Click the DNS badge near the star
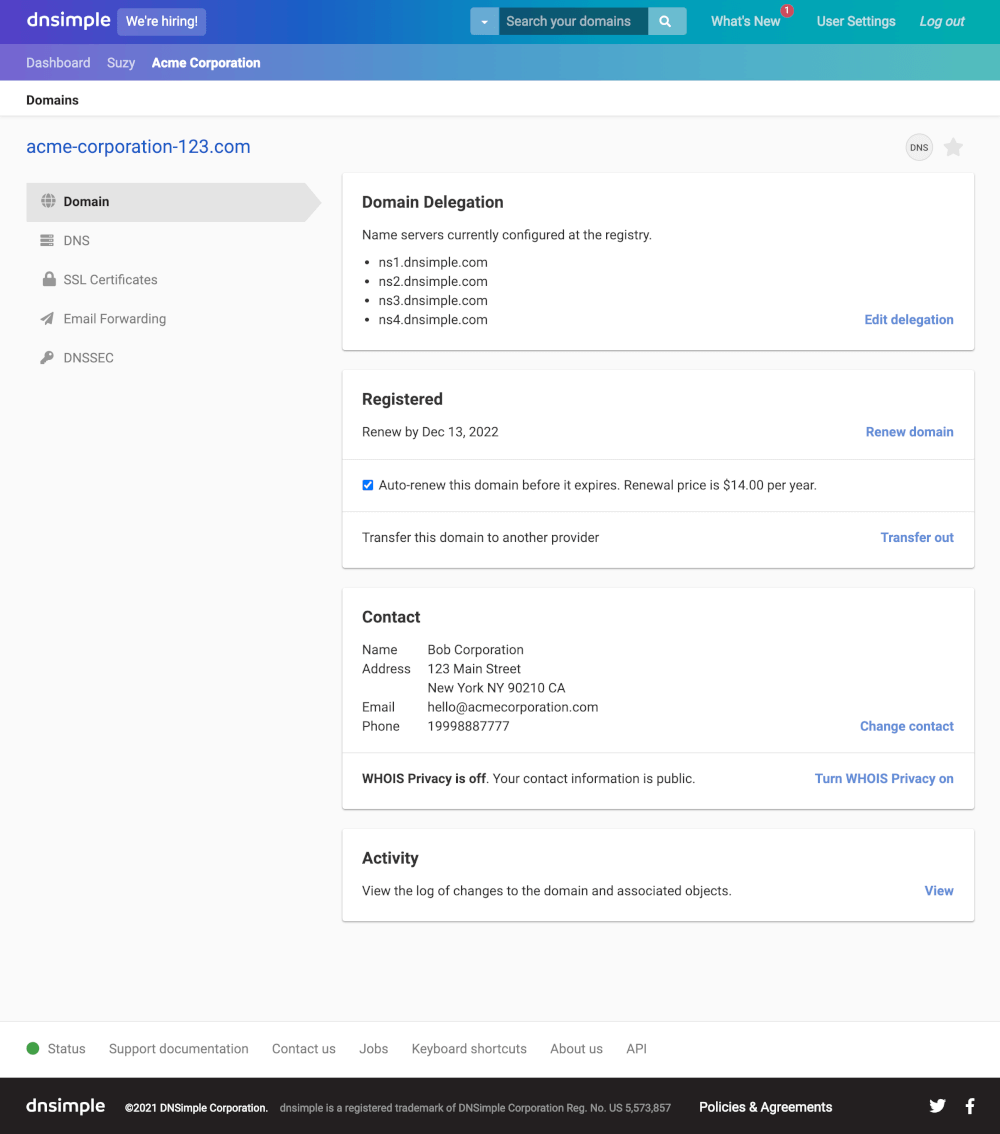Image resolution: width=1000 pixels, height=1134 pixels. [x=919, y=147]
